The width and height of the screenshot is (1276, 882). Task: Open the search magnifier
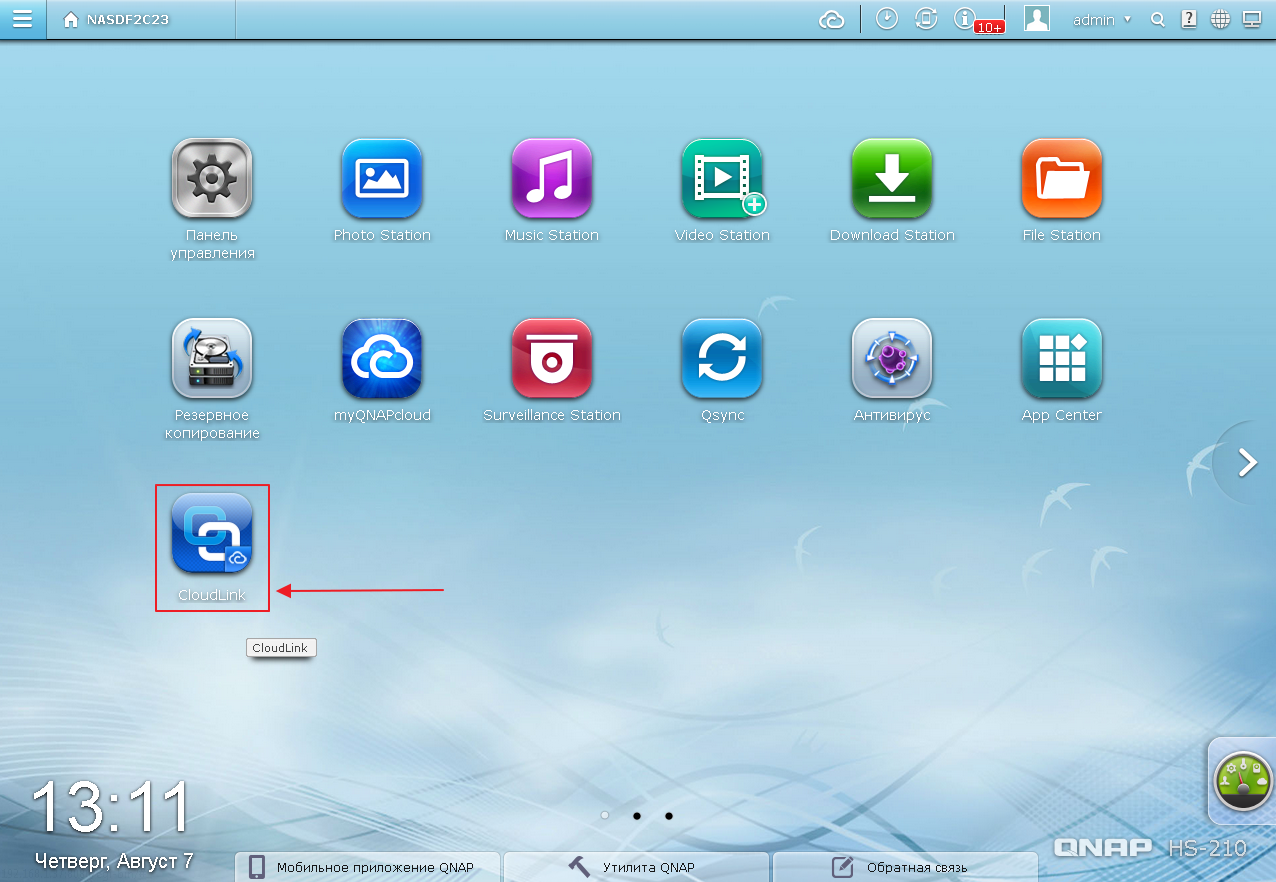(1158, 19)
